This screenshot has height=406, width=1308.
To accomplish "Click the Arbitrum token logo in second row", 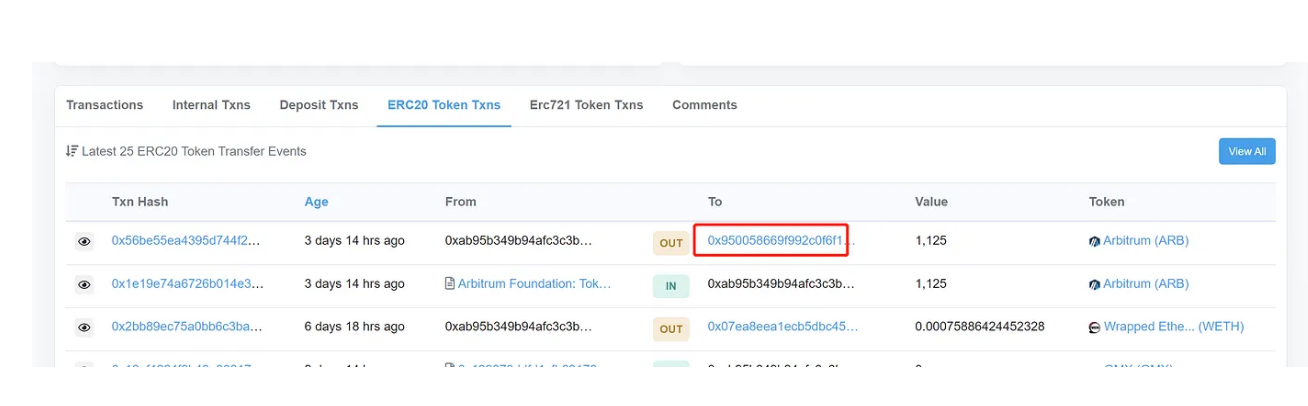I will pos(1095,284).
